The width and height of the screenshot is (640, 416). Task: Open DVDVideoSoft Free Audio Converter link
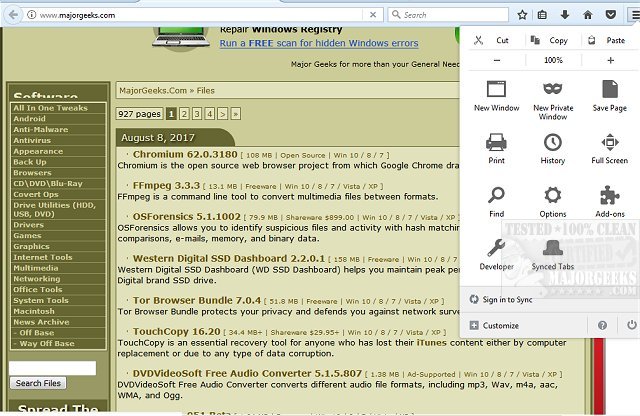tap(247, 374)
